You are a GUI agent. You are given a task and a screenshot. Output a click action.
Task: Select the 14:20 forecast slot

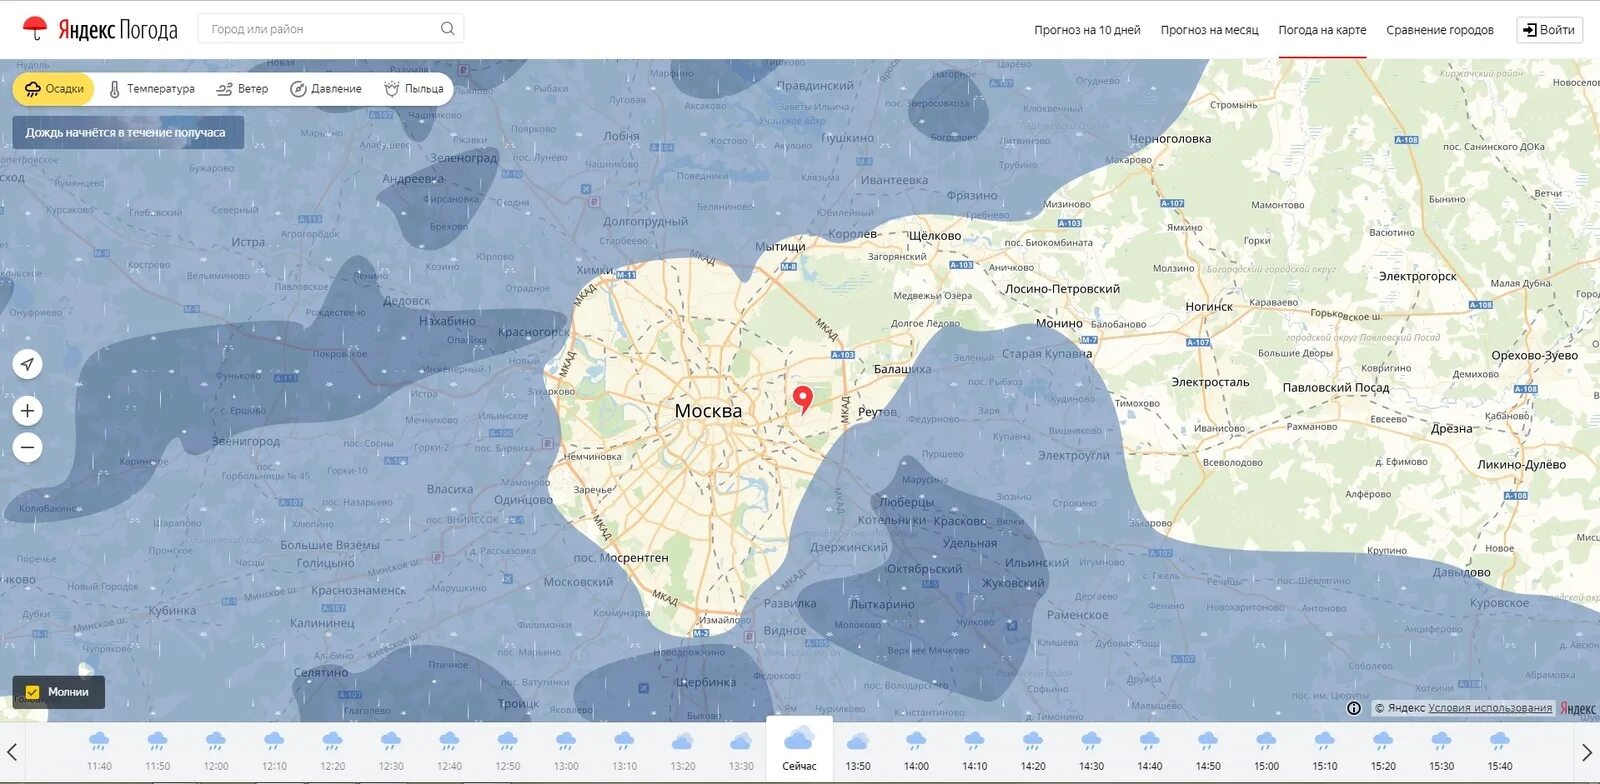tap(1033, 752)
